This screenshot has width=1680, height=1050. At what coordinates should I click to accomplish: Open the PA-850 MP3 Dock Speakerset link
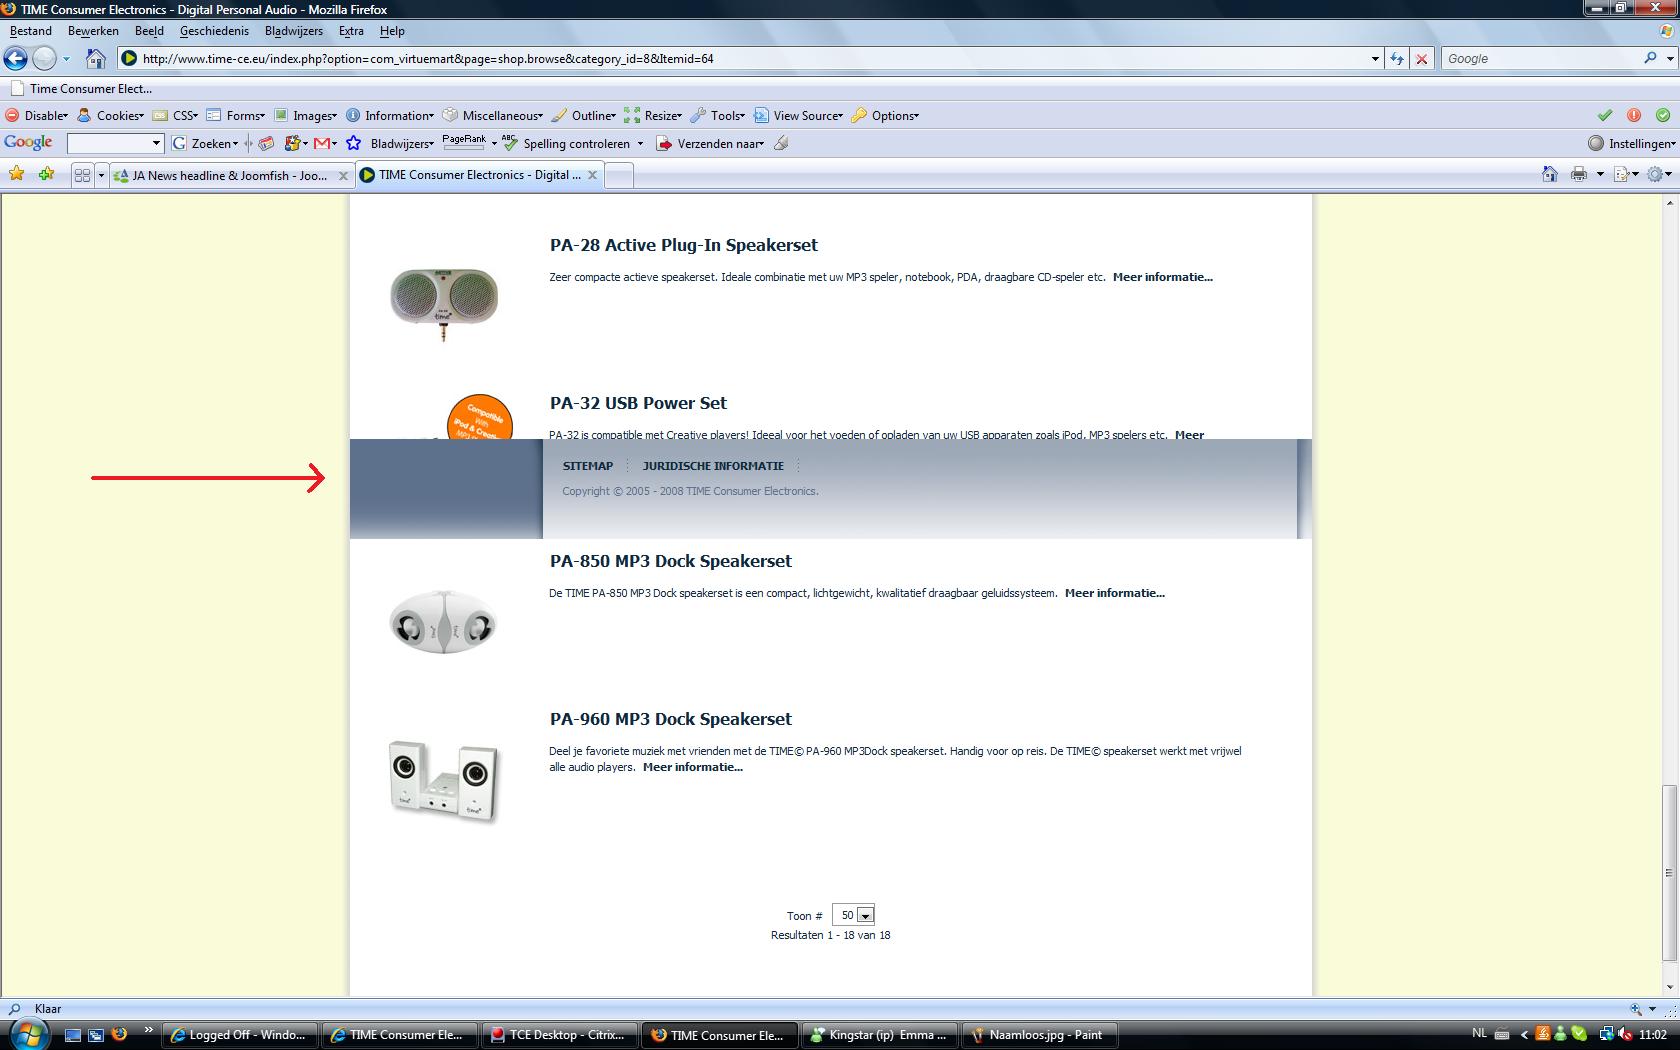670,561
